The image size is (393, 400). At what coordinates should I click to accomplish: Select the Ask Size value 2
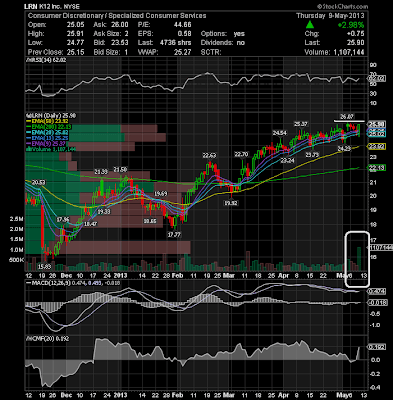click(127, 34)
